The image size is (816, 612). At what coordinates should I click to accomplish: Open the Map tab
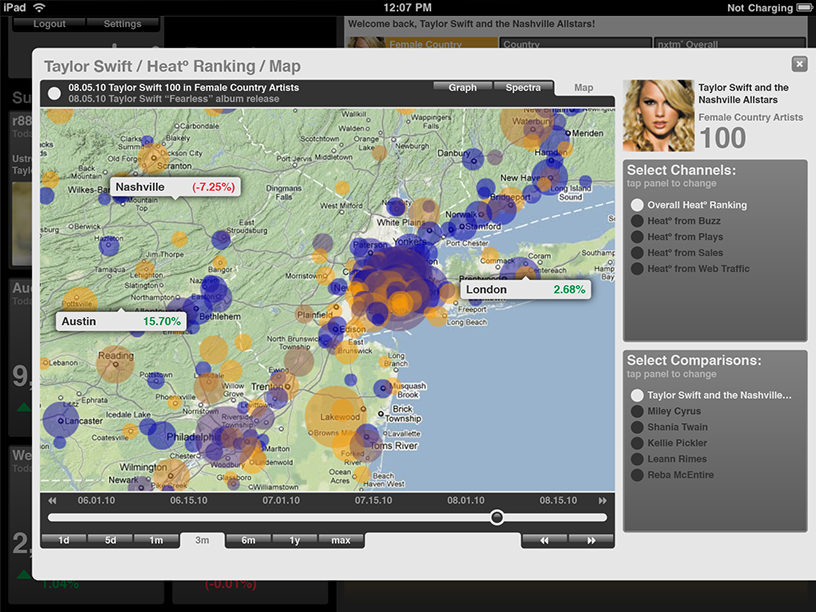[x=584, y=88]
